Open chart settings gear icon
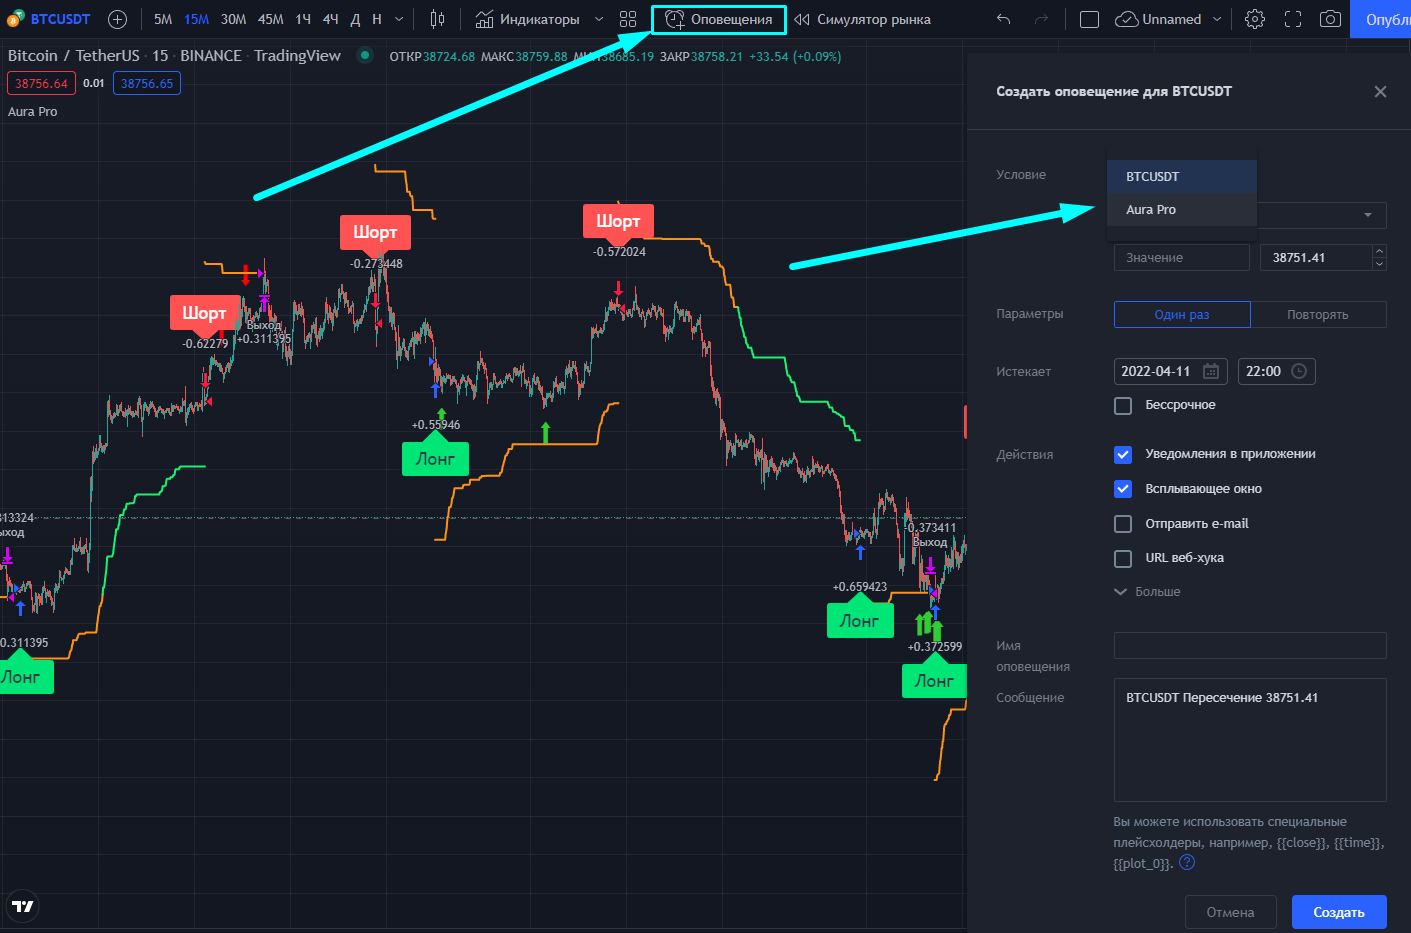1411x933 pixels. pyautogui.click(x=1255, y=19)
